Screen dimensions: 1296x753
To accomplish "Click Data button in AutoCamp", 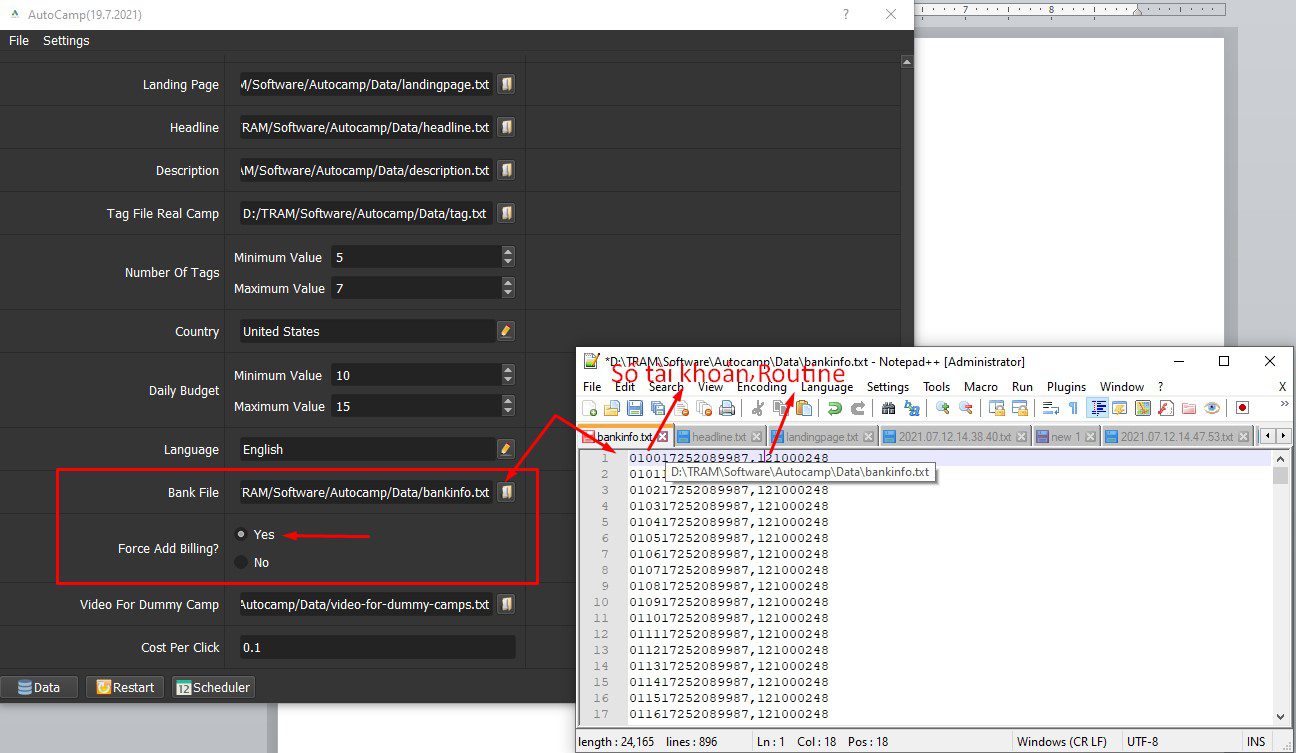I will point(38,687).
